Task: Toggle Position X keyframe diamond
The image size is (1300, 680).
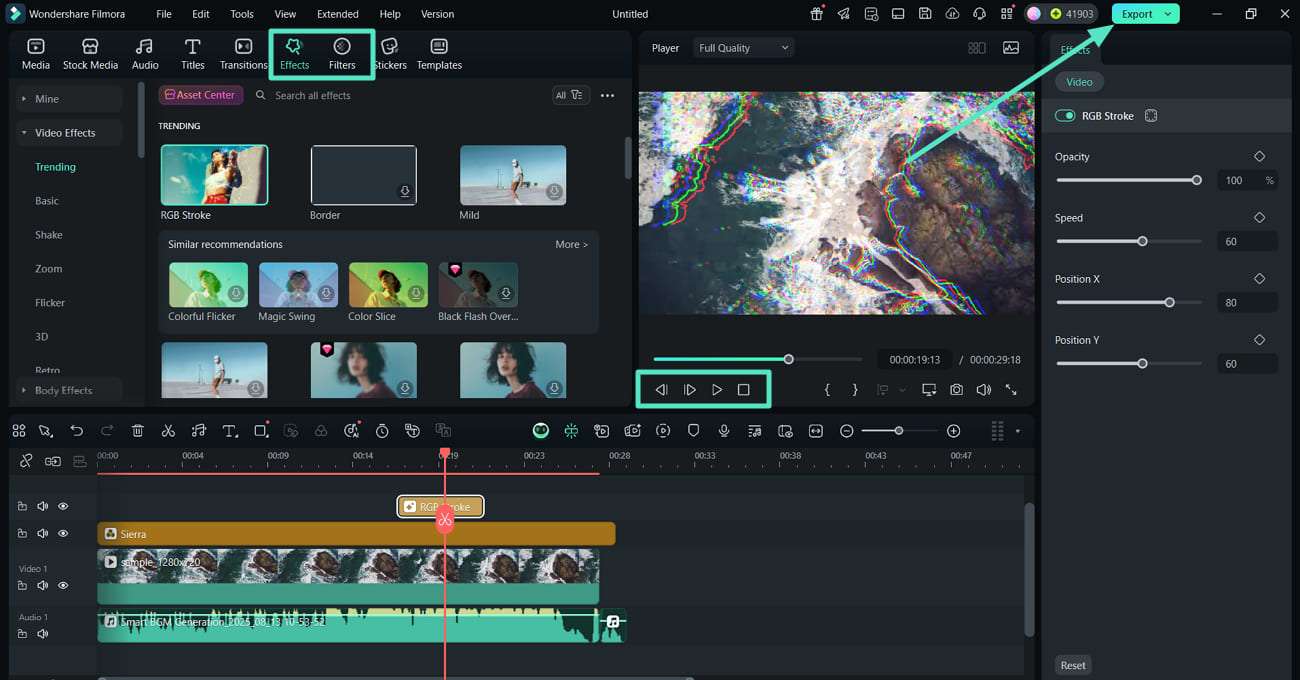Action: [1259, 279]
